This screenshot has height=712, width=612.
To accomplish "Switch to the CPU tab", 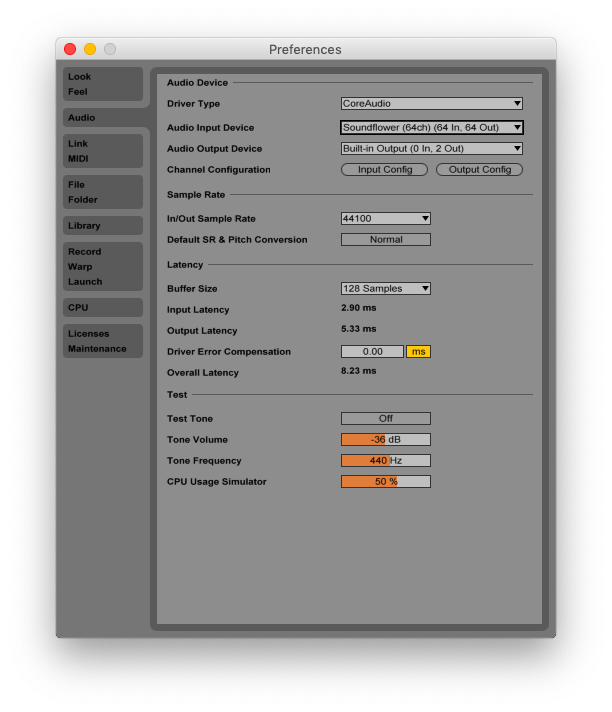I will [103, 307].
